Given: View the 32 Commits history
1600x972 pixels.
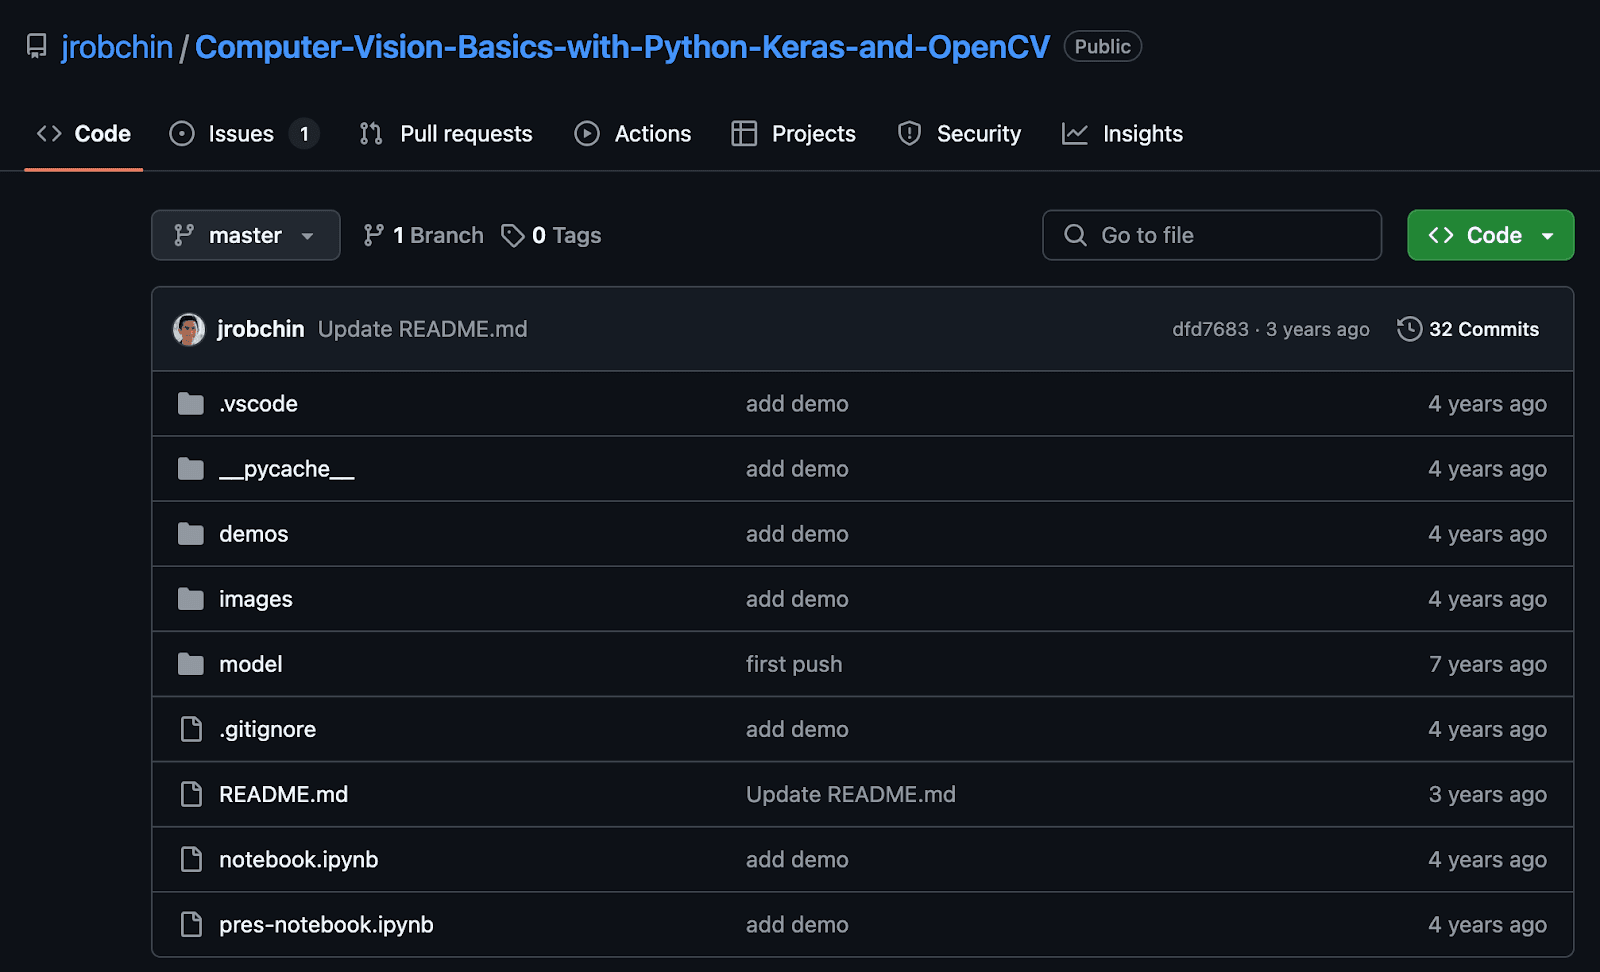Looking at the screenshot, I should coord(1468,329).
